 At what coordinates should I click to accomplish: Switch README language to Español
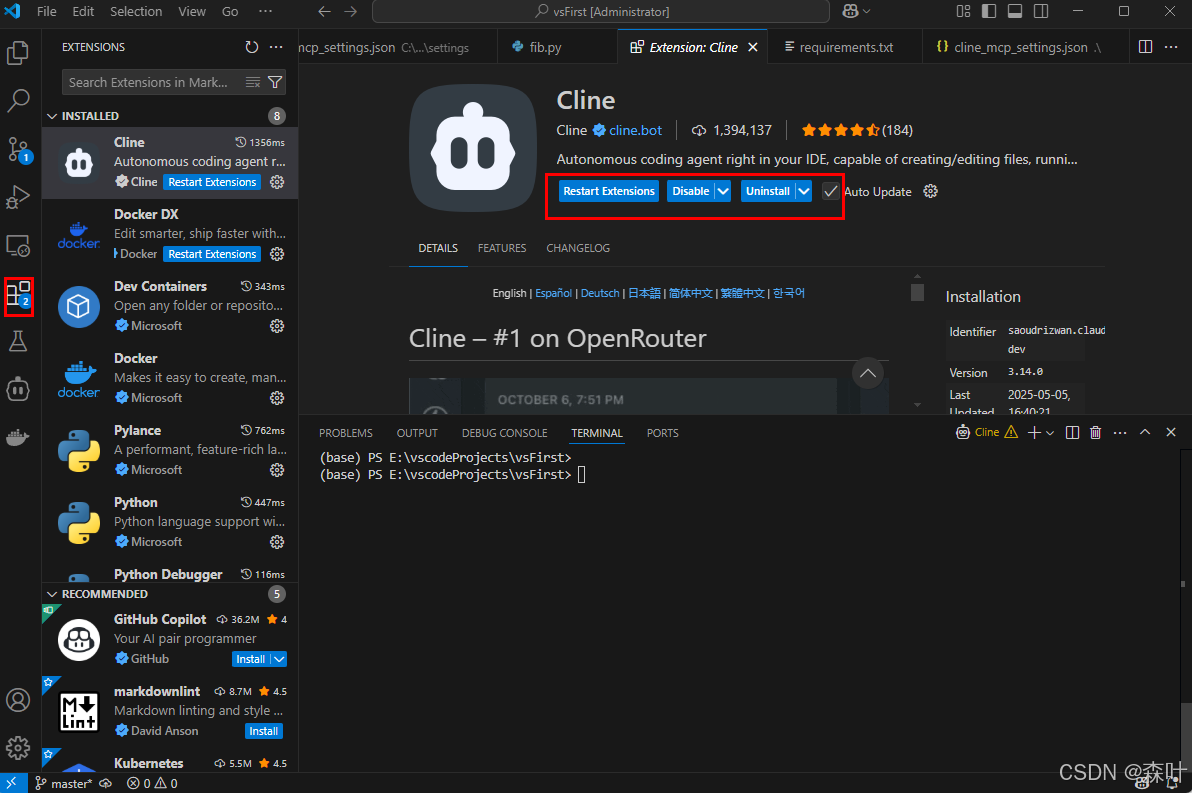coord(553,293)
